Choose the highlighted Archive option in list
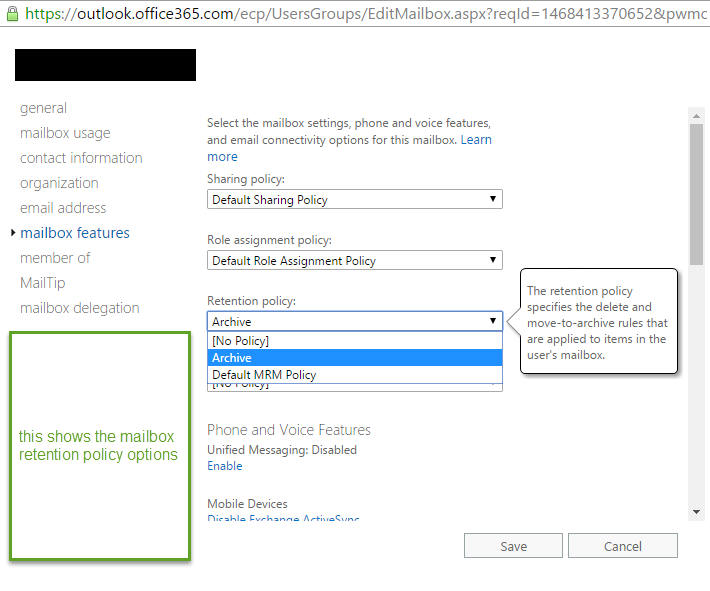 click(355, 358)
